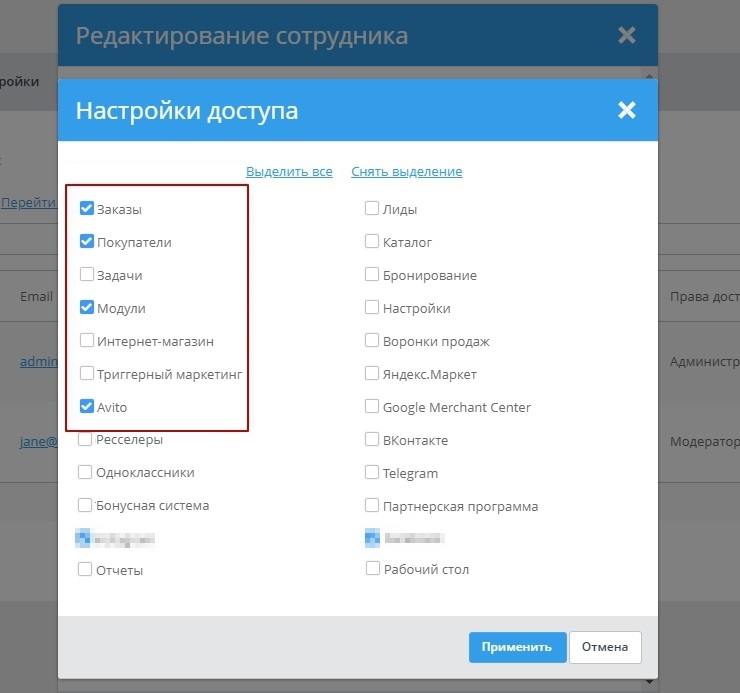The height and width of the screenshot is (693, 740).
Task: Enable the Бонусная система checkbox
Action: (85, 505)
